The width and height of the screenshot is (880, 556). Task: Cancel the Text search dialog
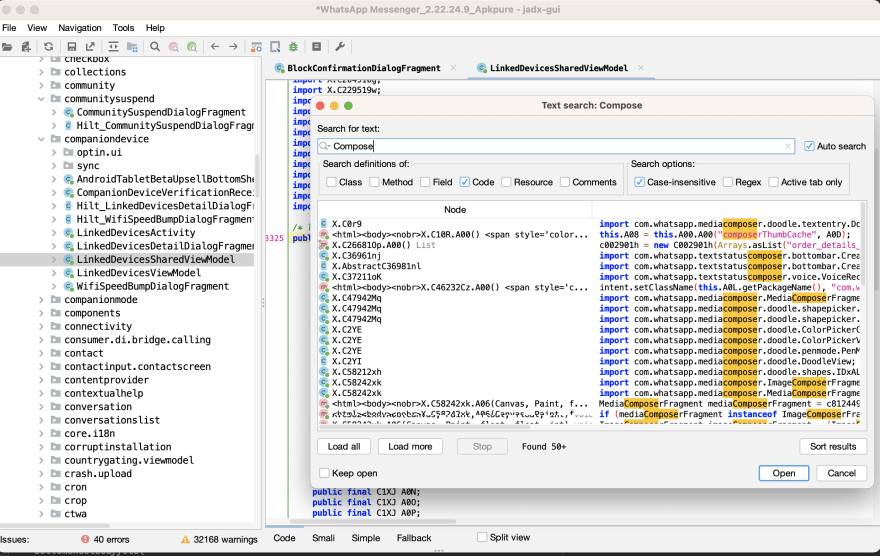[841, 473]
